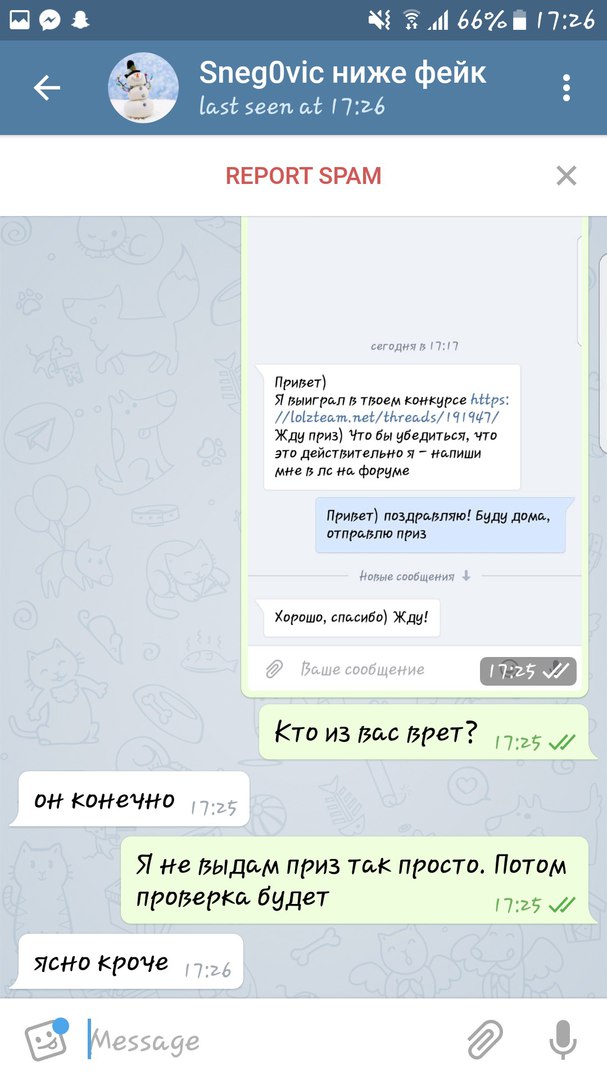
Task: Select the 'Кто из вас врет?' message
Action: 426,734
